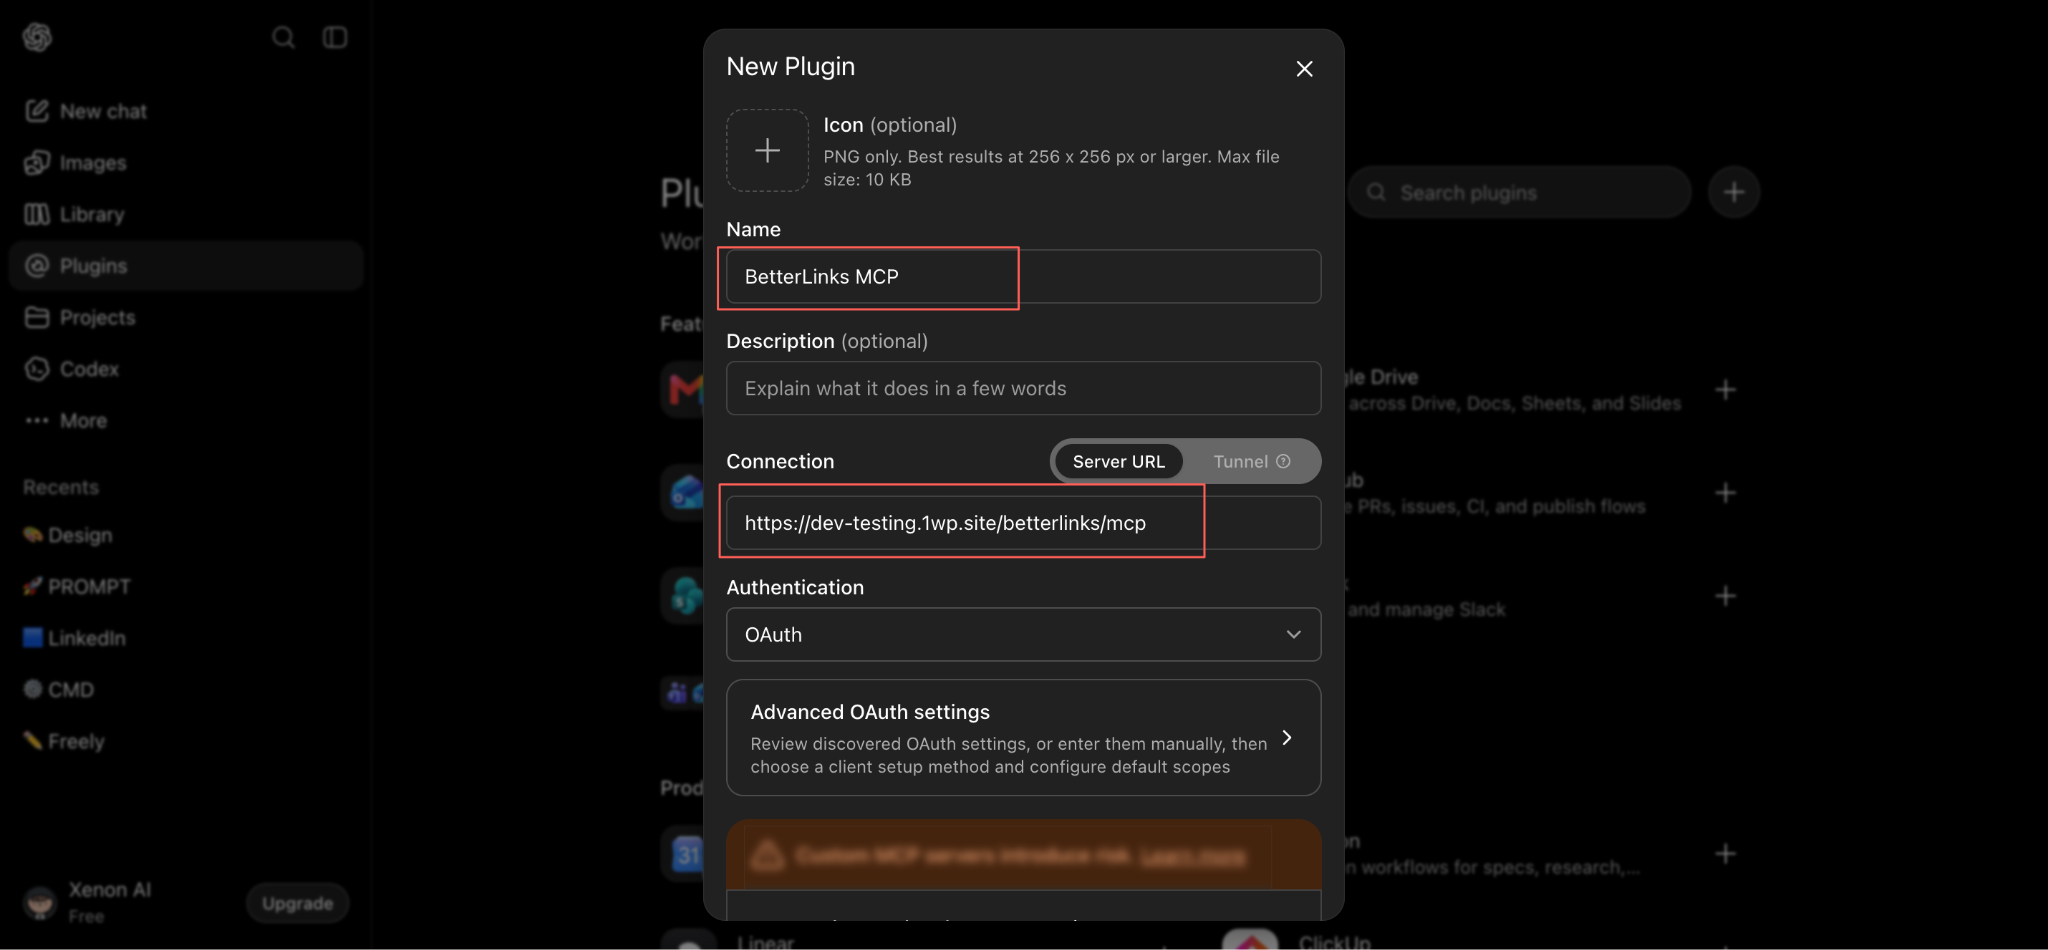Image resolution: width=2048 pixels, height=950 pixels.
Task: Open the Gmail plugin icon
Action: tap(684, 389)
